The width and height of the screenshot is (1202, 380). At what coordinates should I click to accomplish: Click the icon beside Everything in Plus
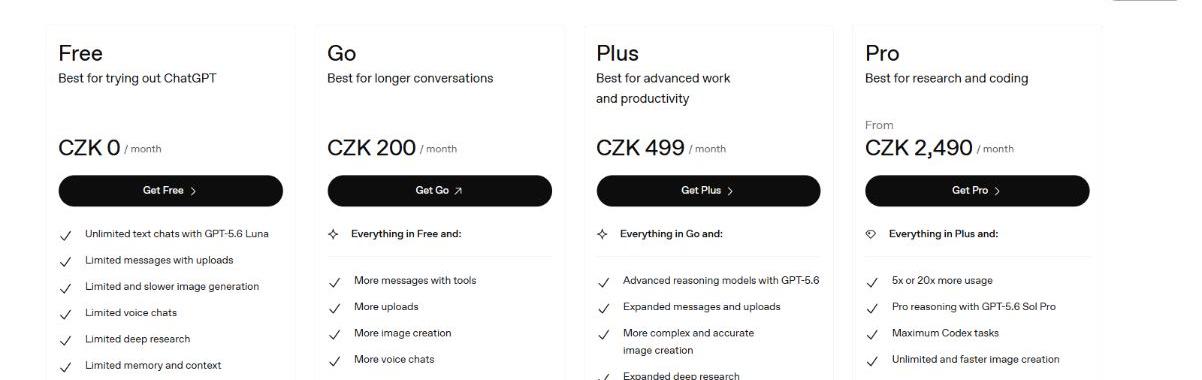[x=871, y=235]
